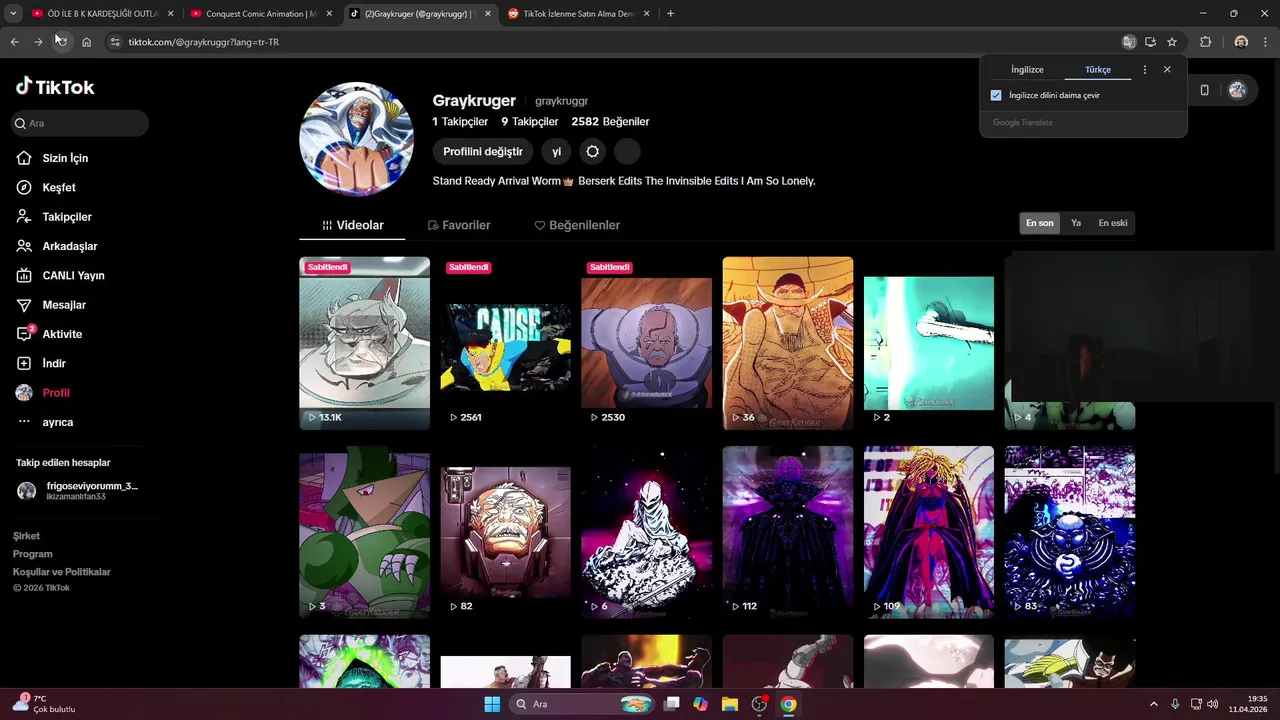Switch to the Favoriler tab
Image resolution: width=1280 pixels, height=720 pixels.
[459, 225]
